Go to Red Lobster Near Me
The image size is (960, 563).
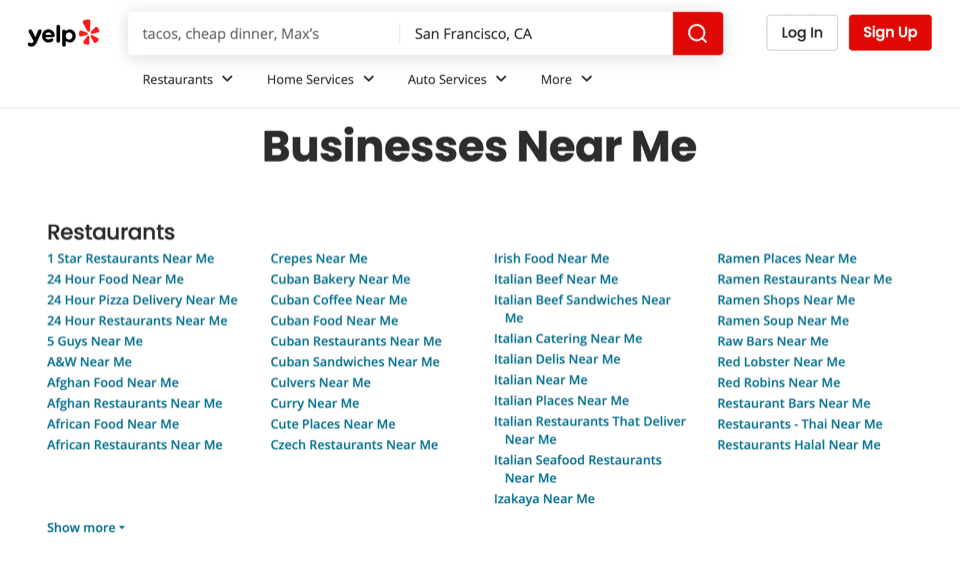[x=781, y=362]
